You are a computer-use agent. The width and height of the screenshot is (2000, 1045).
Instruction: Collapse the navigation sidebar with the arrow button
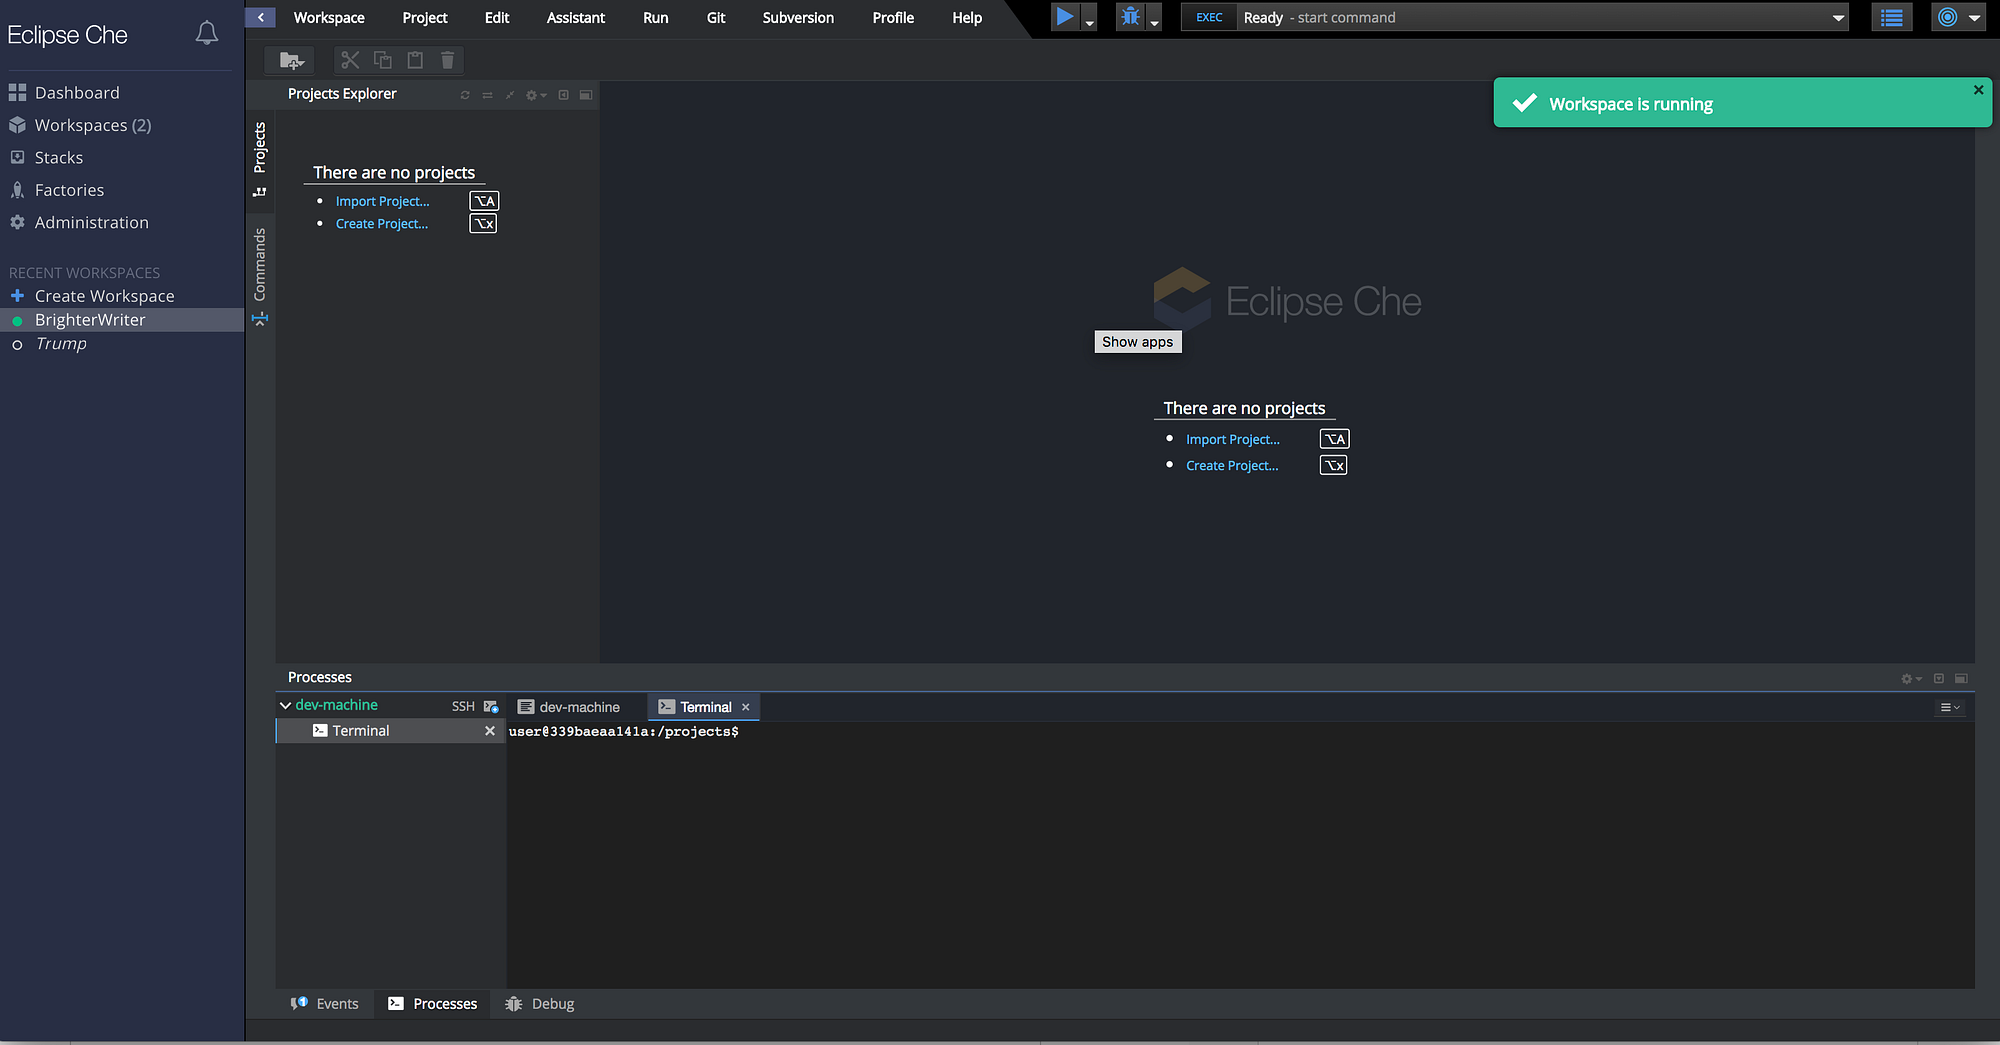260,17
